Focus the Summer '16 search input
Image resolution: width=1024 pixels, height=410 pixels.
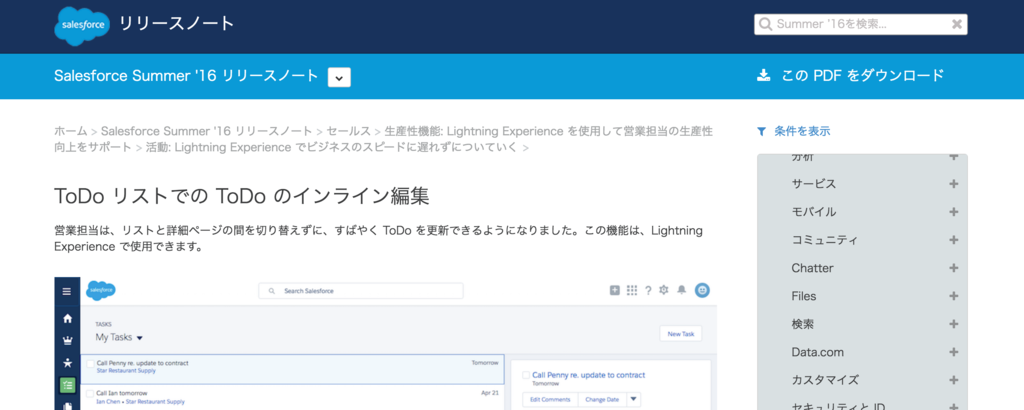[x=860, y=24]
